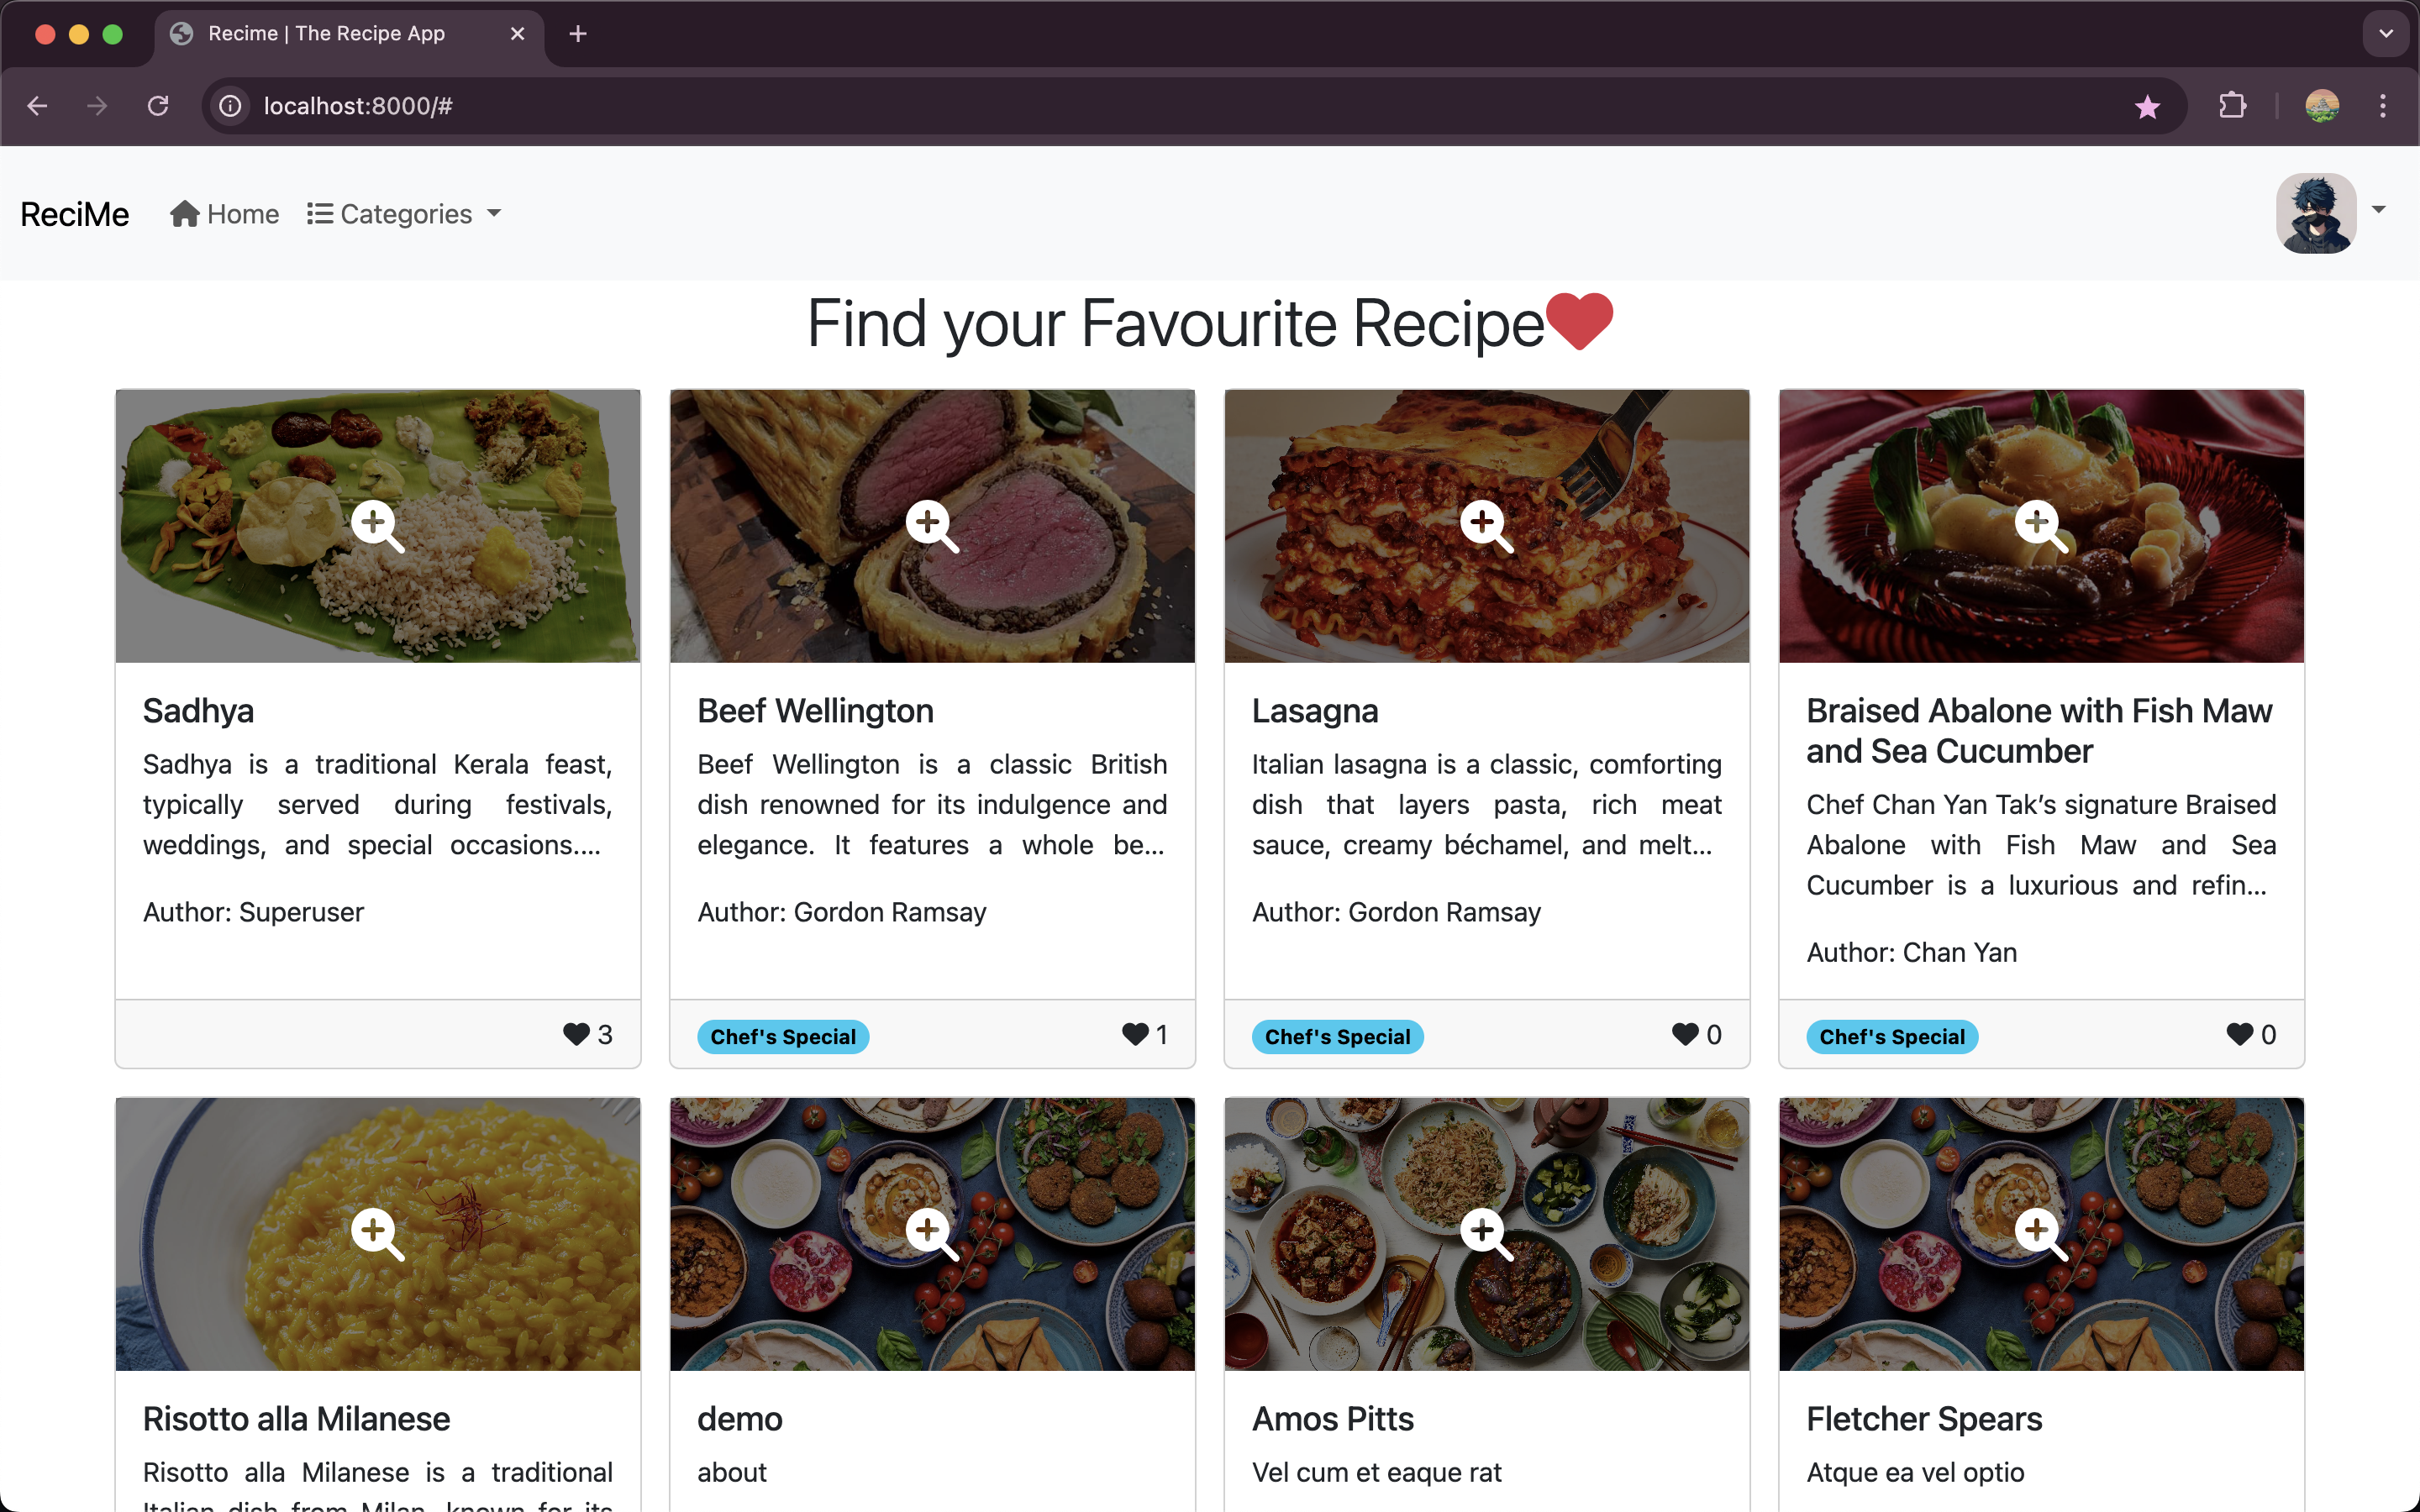Go to the Home nav item

pyautogui.click(x=225, y=214)
